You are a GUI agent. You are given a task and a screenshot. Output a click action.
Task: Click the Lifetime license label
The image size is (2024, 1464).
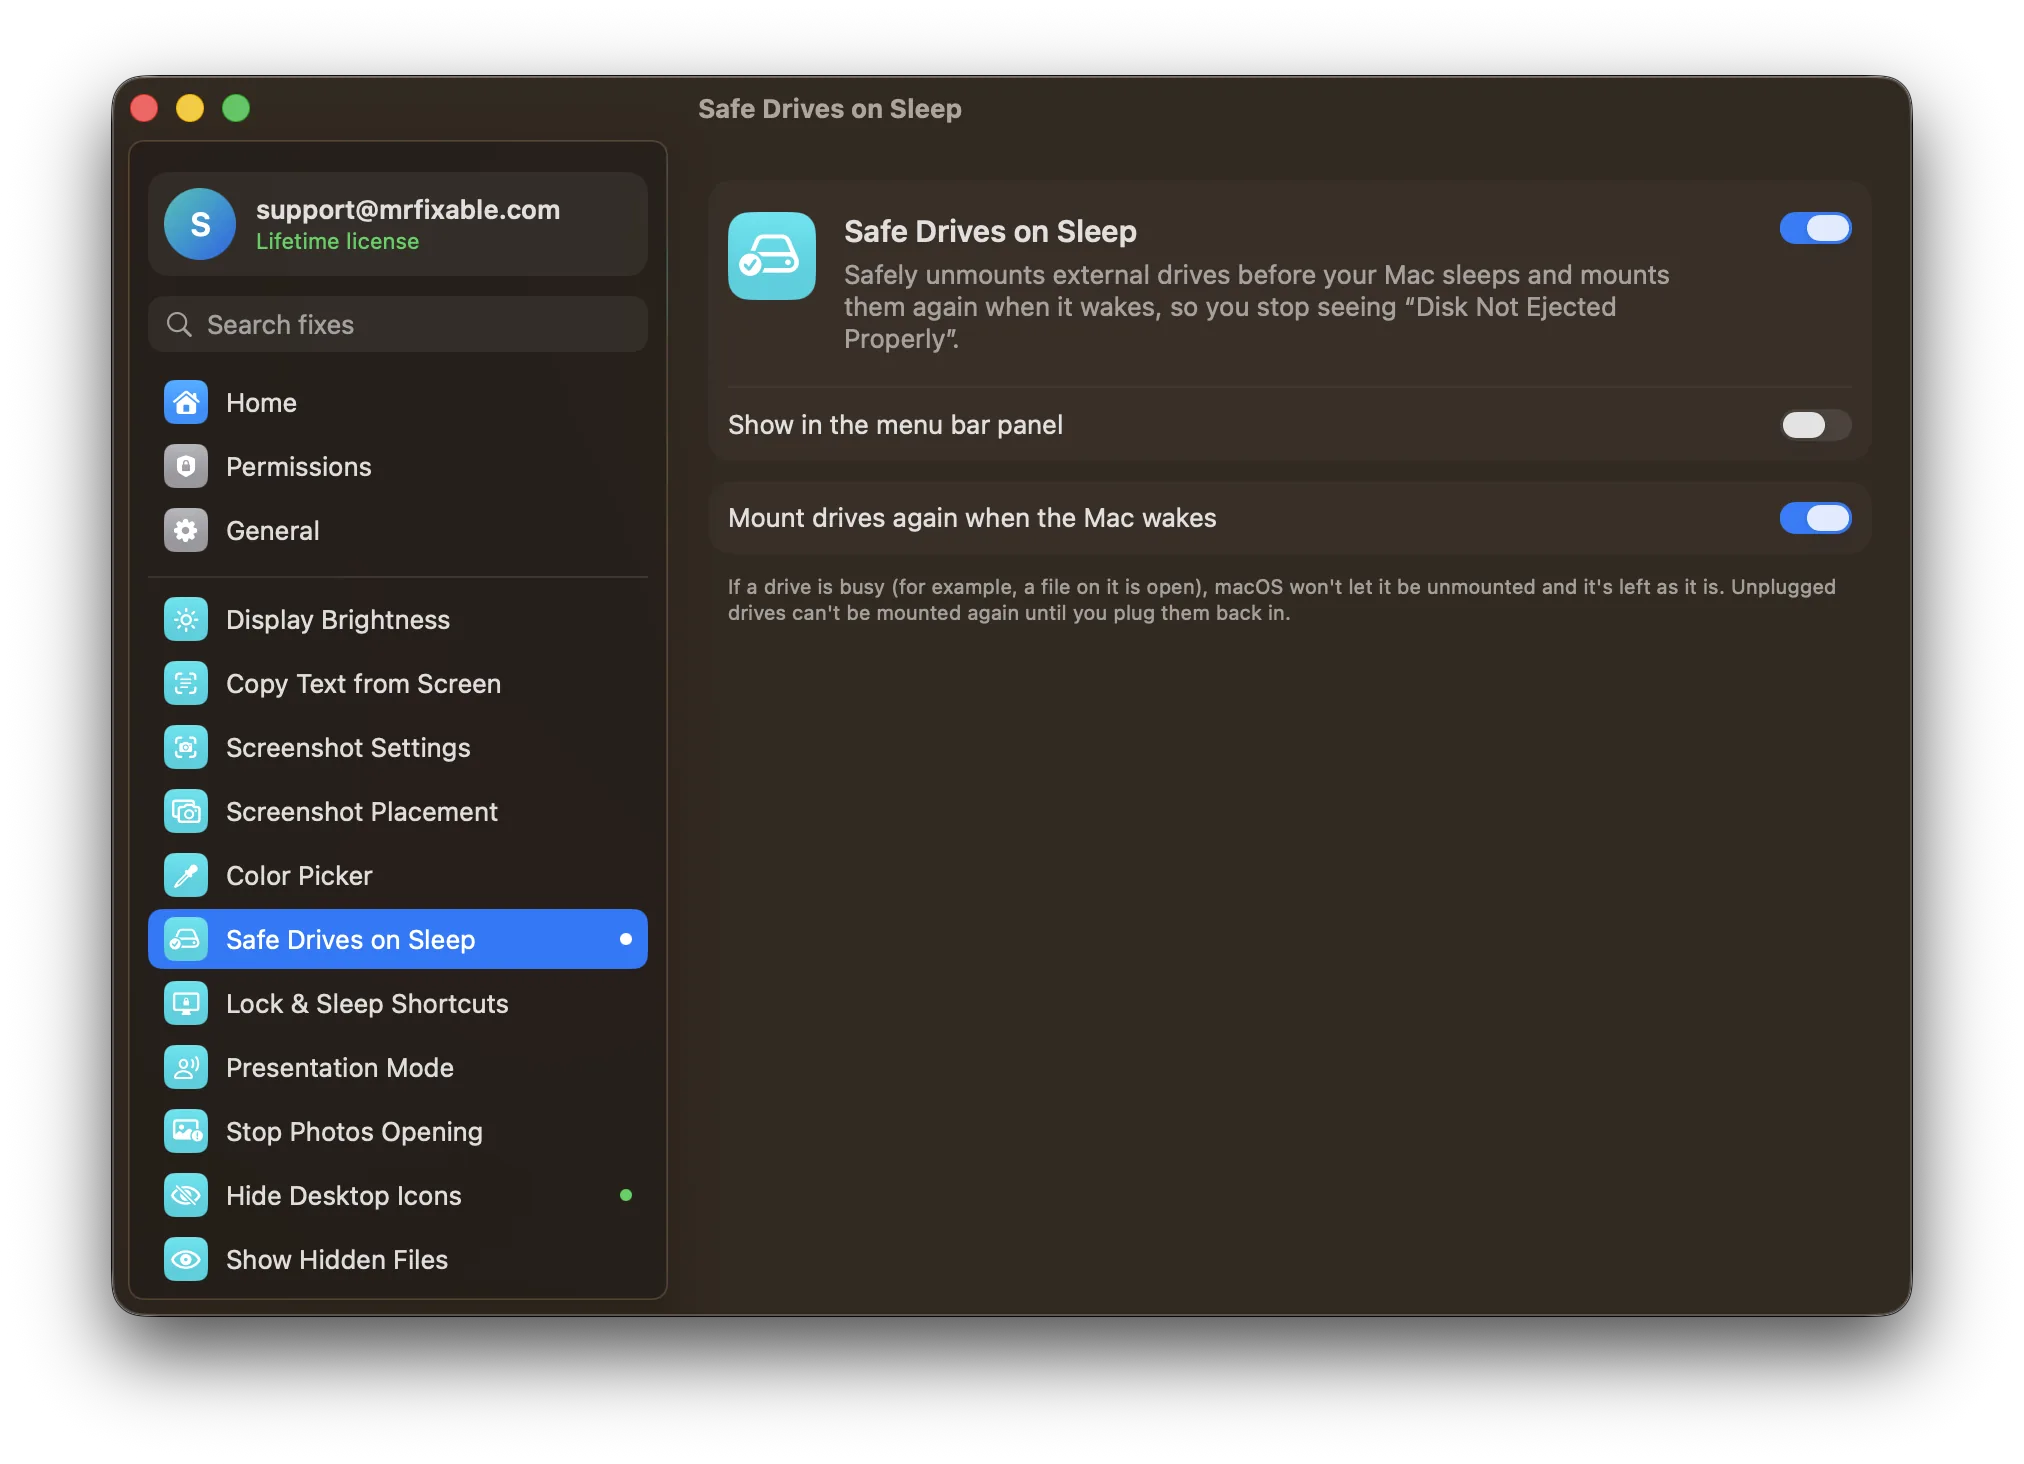tap(337, 241)
